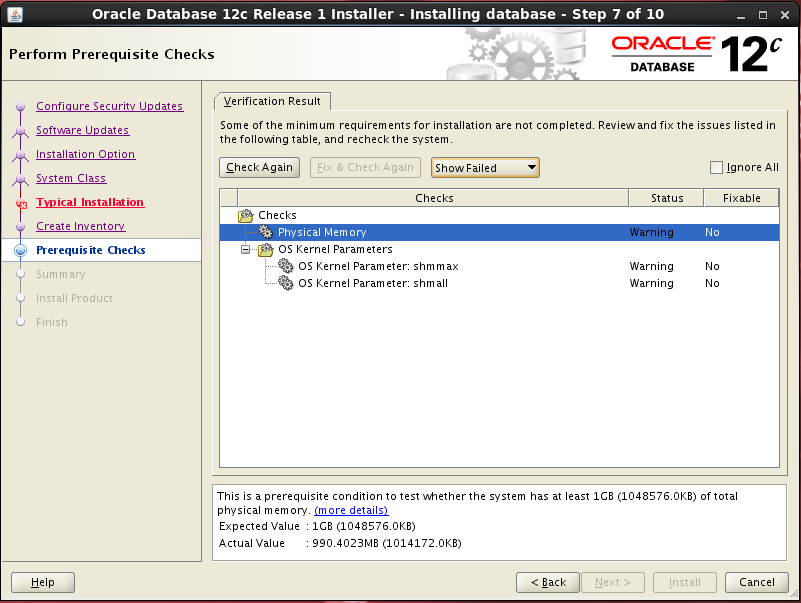Click the Fixable column header
The height and width of the screenshot is (603, 801).
[x=741, y=198]
